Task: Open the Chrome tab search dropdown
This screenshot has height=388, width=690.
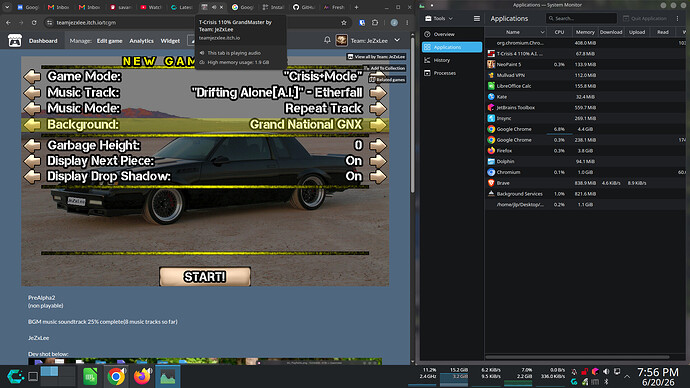Action: coord(7,7)
